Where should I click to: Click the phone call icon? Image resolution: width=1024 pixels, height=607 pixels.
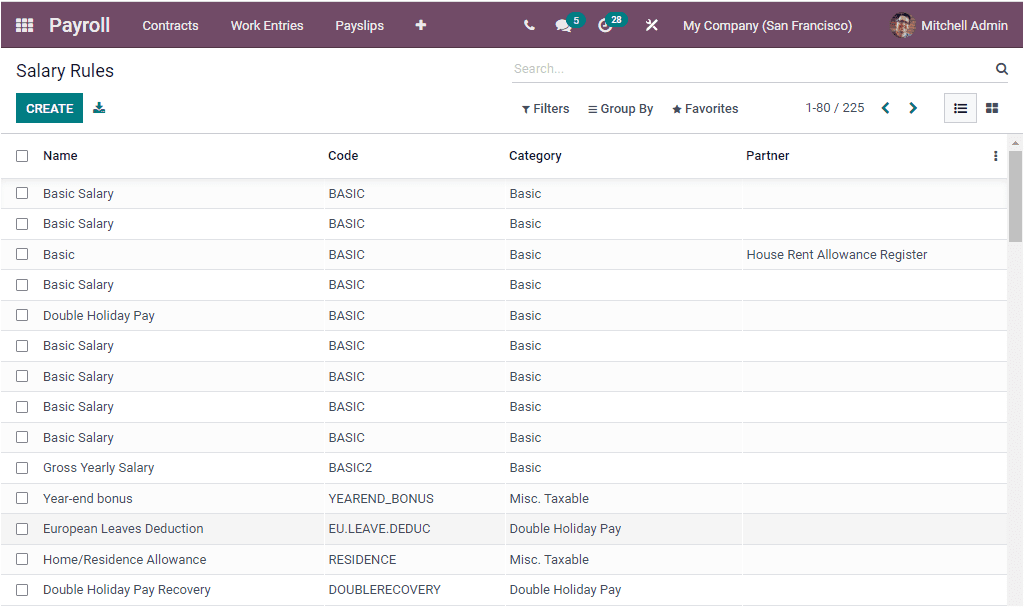point(529,25)
